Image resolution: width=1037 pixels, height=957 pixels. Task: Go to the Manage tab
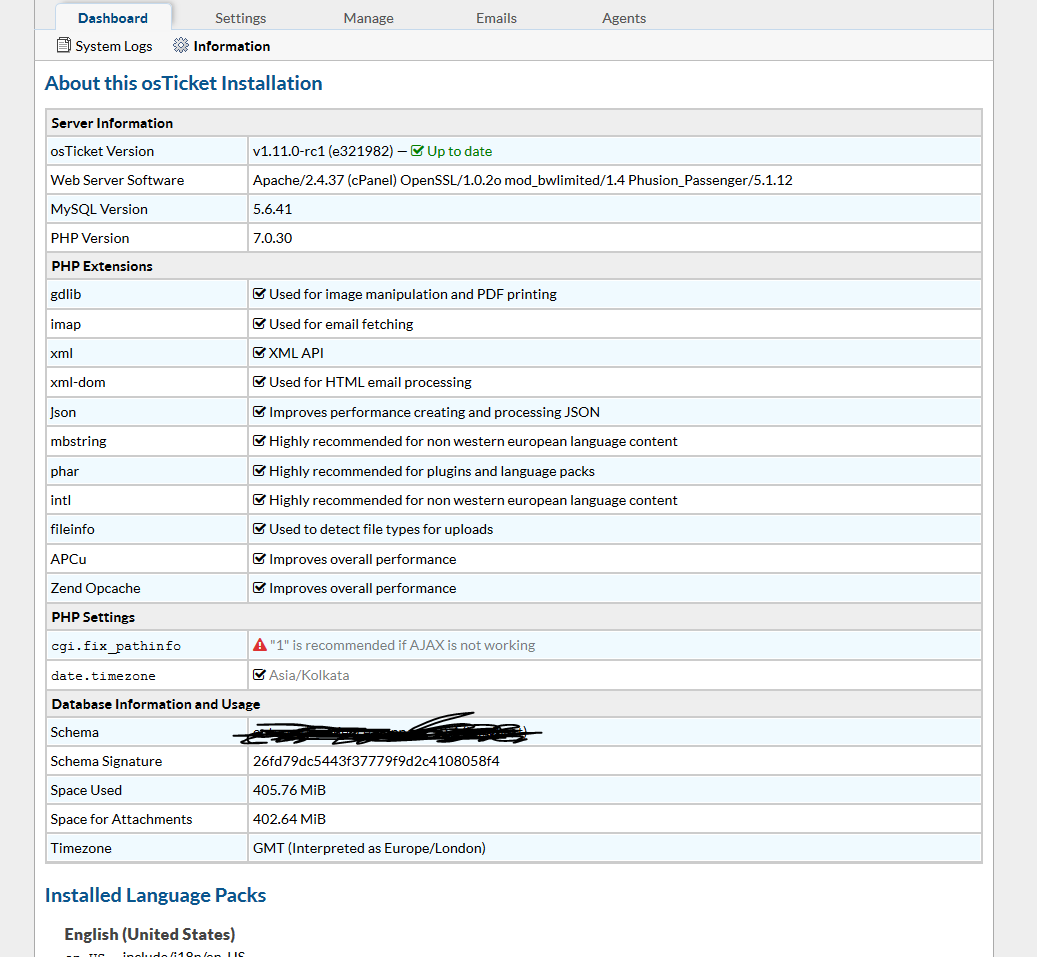[x=368, y=18]
